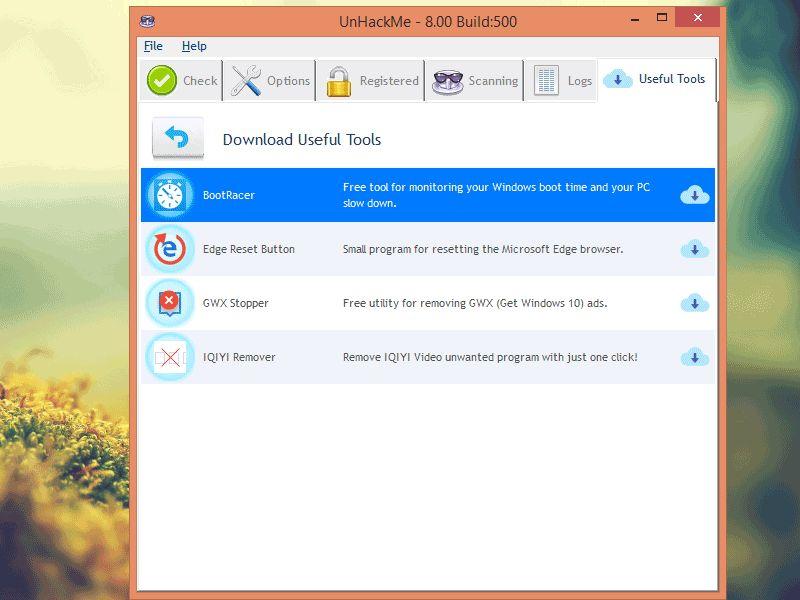
Task: Download IQIYI Remover via cloud icon
Action: pyautogui.click(x=694, y=357)
